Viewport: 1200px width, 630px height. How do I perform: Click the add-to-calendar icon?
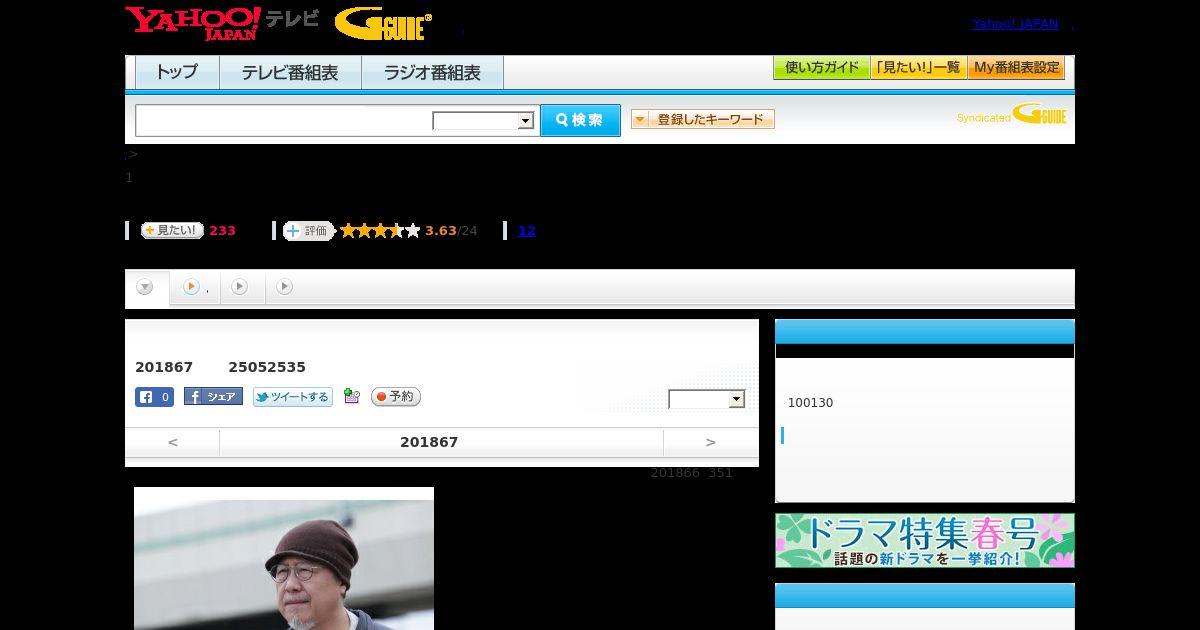351,396
